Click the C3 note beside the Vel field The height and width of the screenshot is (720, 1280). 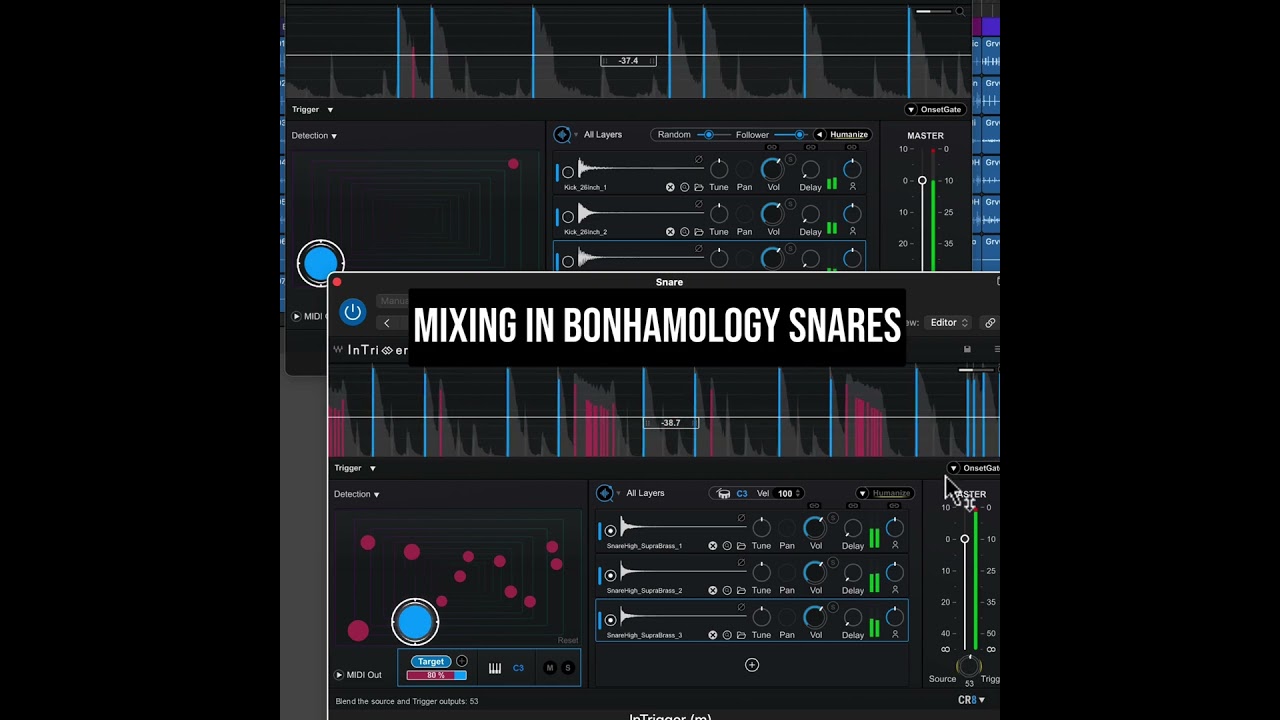(742, 493)
